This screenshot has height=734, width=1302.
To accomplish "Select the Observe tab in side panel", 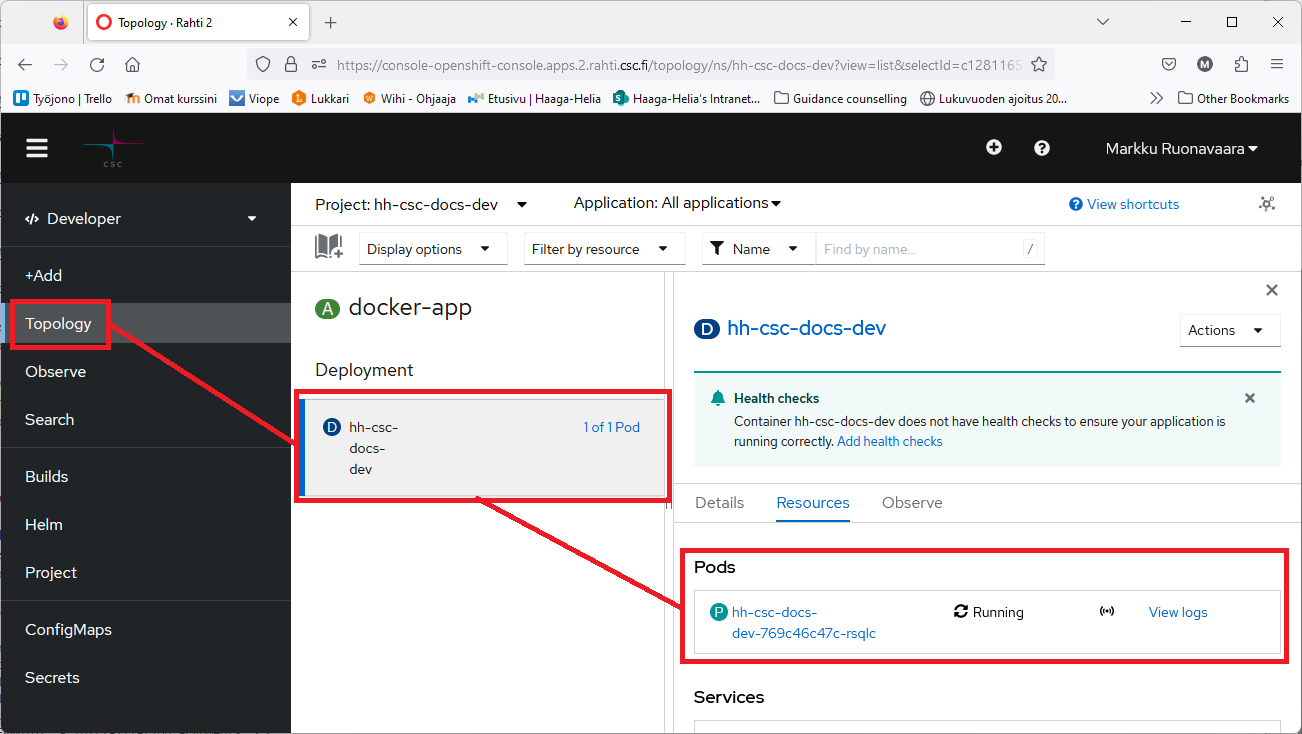I will [912, 503].
